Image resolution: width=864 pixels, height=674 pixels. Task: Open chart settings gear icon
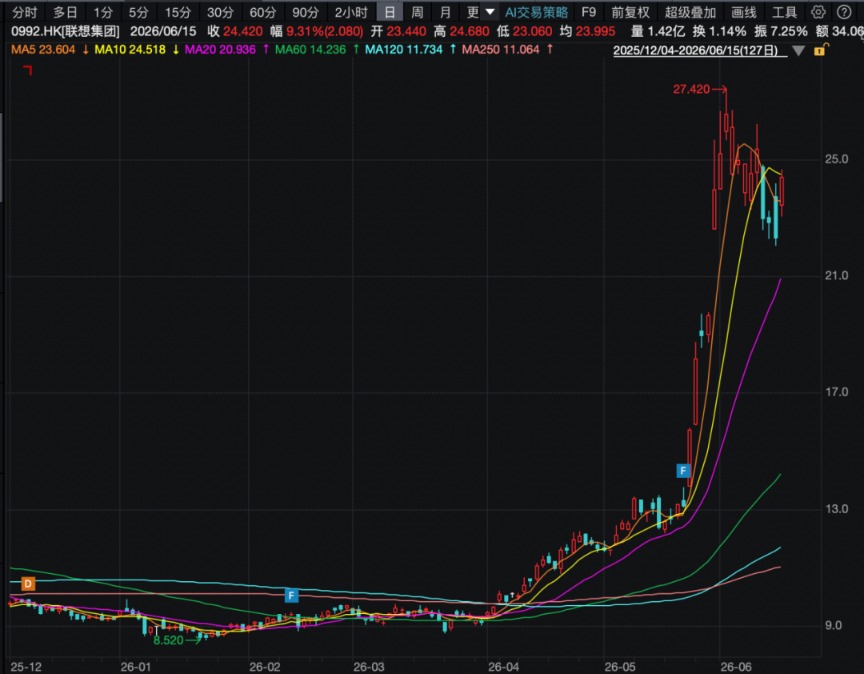point(818,12)
